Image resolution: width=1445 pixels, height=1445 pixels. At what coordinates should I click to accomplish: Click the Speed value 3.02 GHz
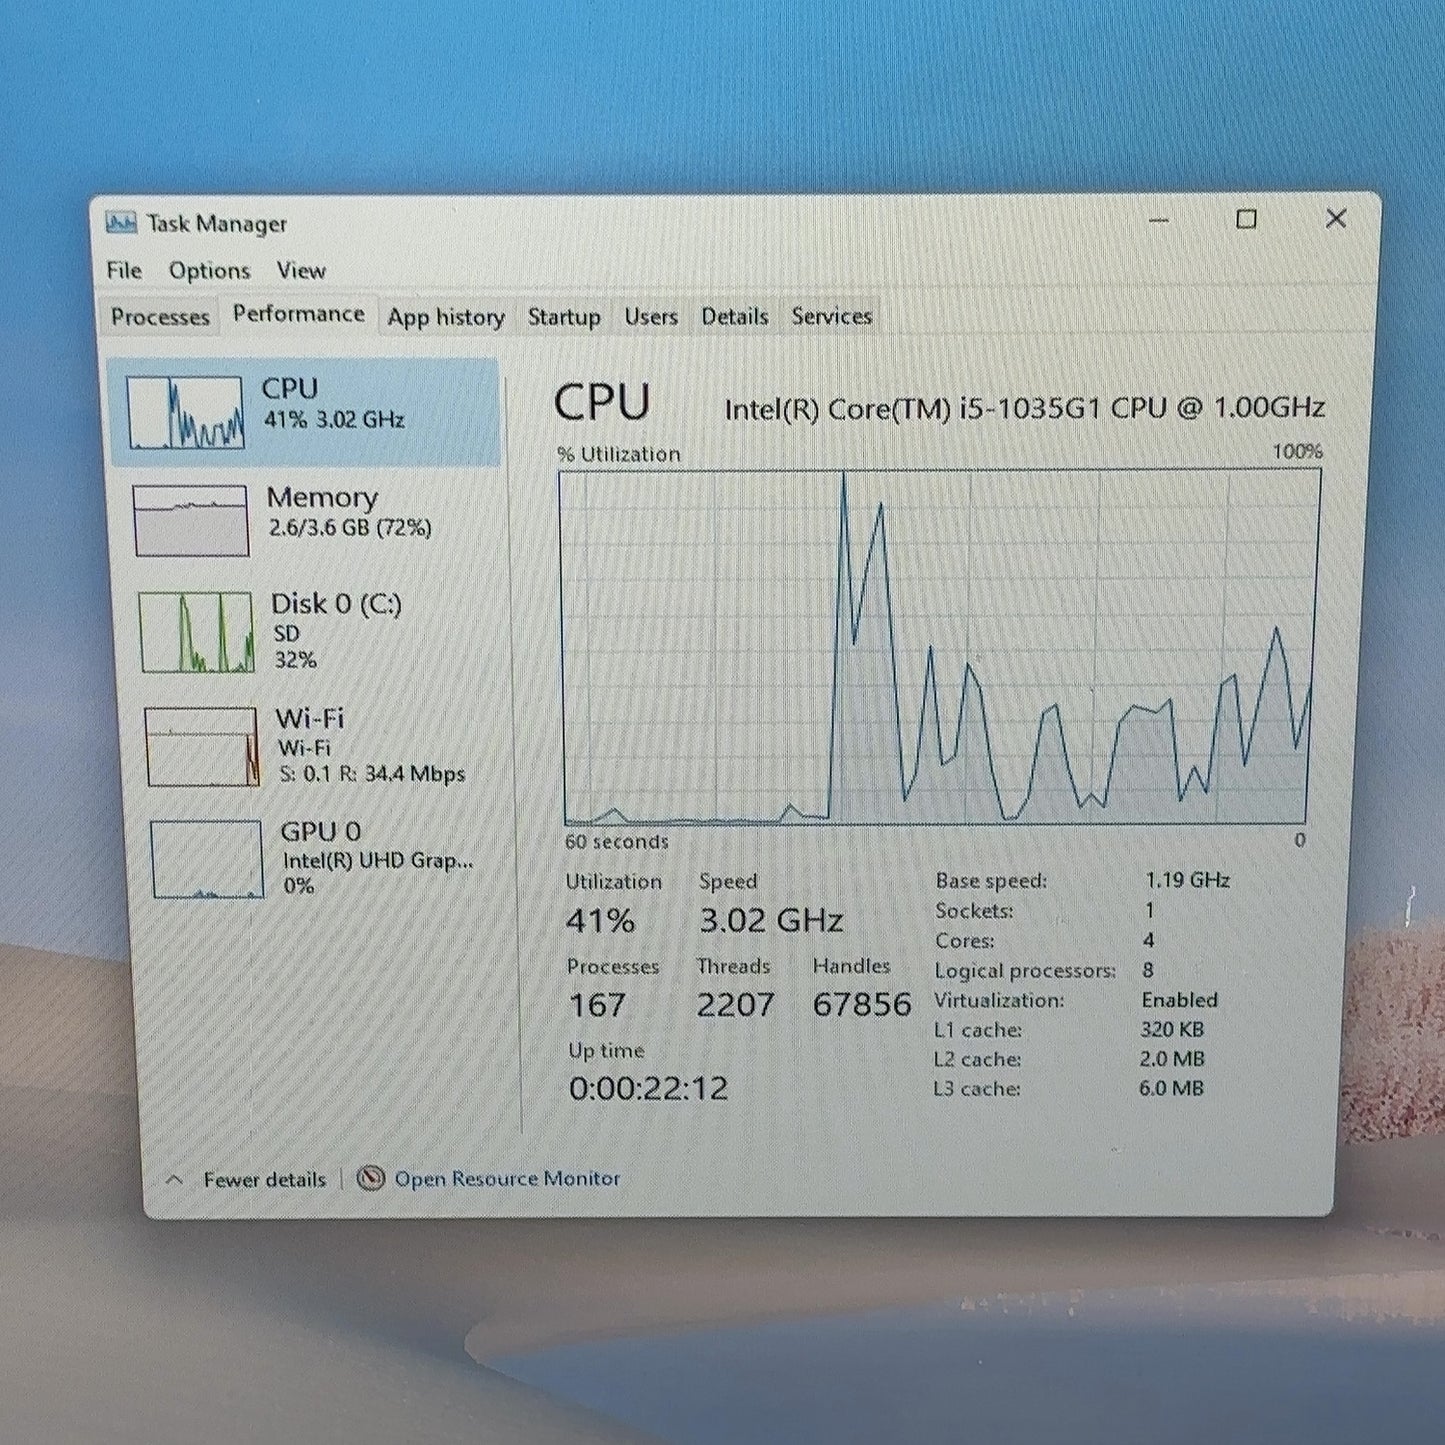coord(771,920)
